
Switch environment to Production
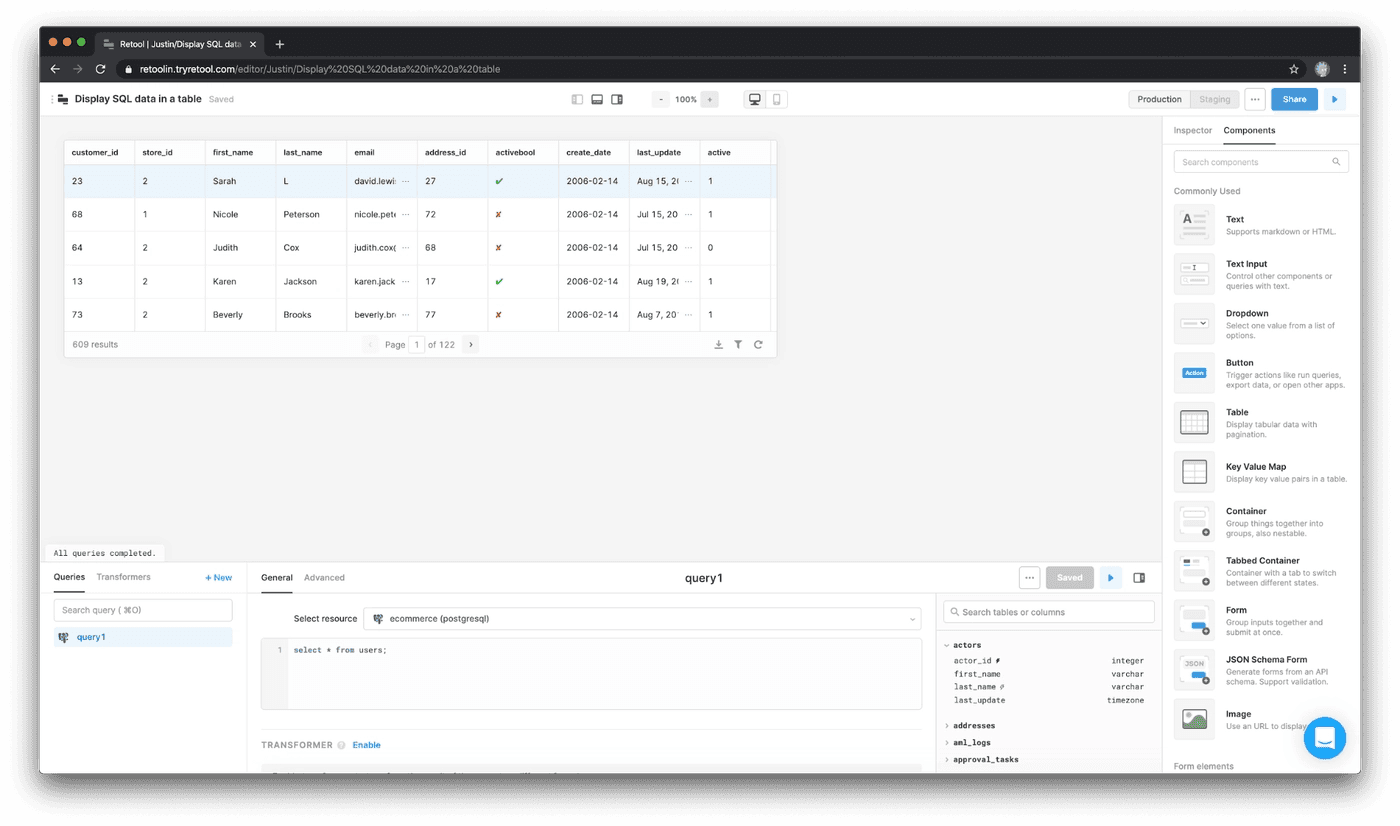(x=1159, y=99)
